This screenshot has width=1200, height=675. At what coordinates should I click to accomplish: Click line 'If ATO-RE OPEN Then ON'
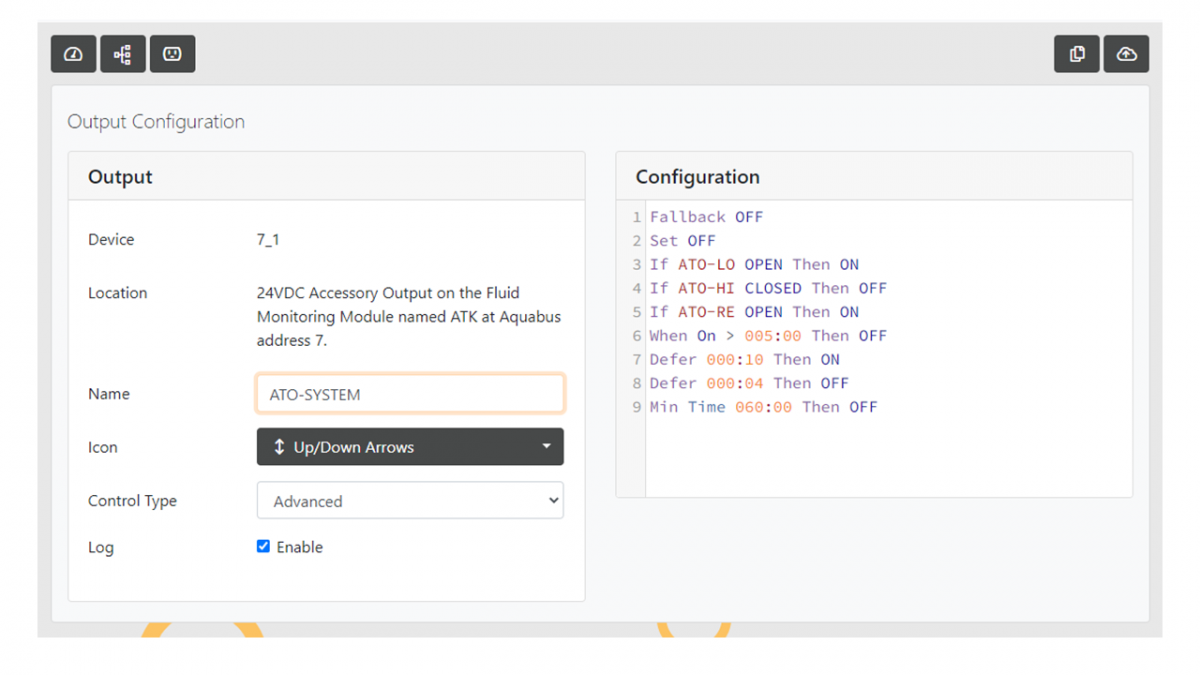pos(754,312)
